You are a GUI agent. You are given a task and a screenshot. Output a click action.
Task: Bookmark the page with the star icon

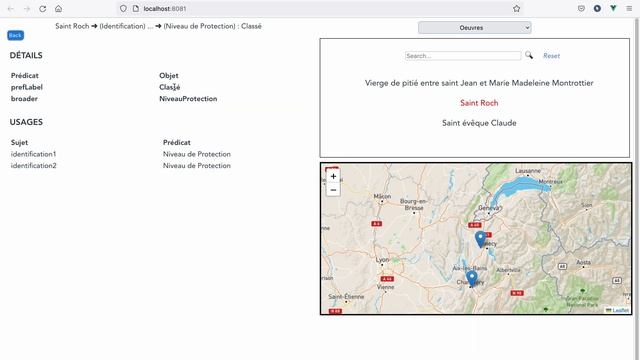516,9
